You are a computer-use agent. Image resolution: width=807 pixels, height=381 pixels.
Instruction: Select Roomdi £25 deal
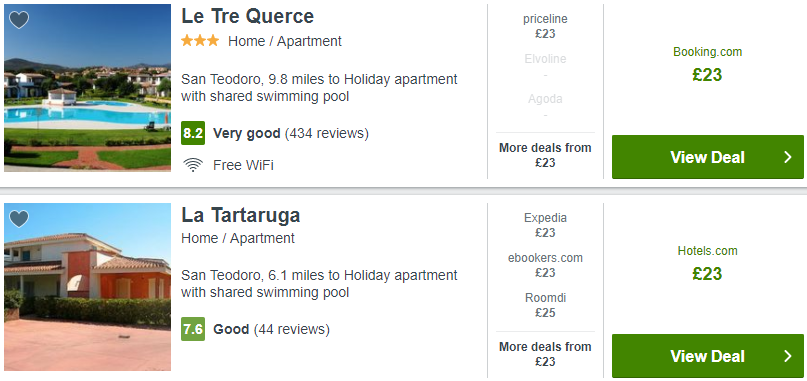[545, 305]
